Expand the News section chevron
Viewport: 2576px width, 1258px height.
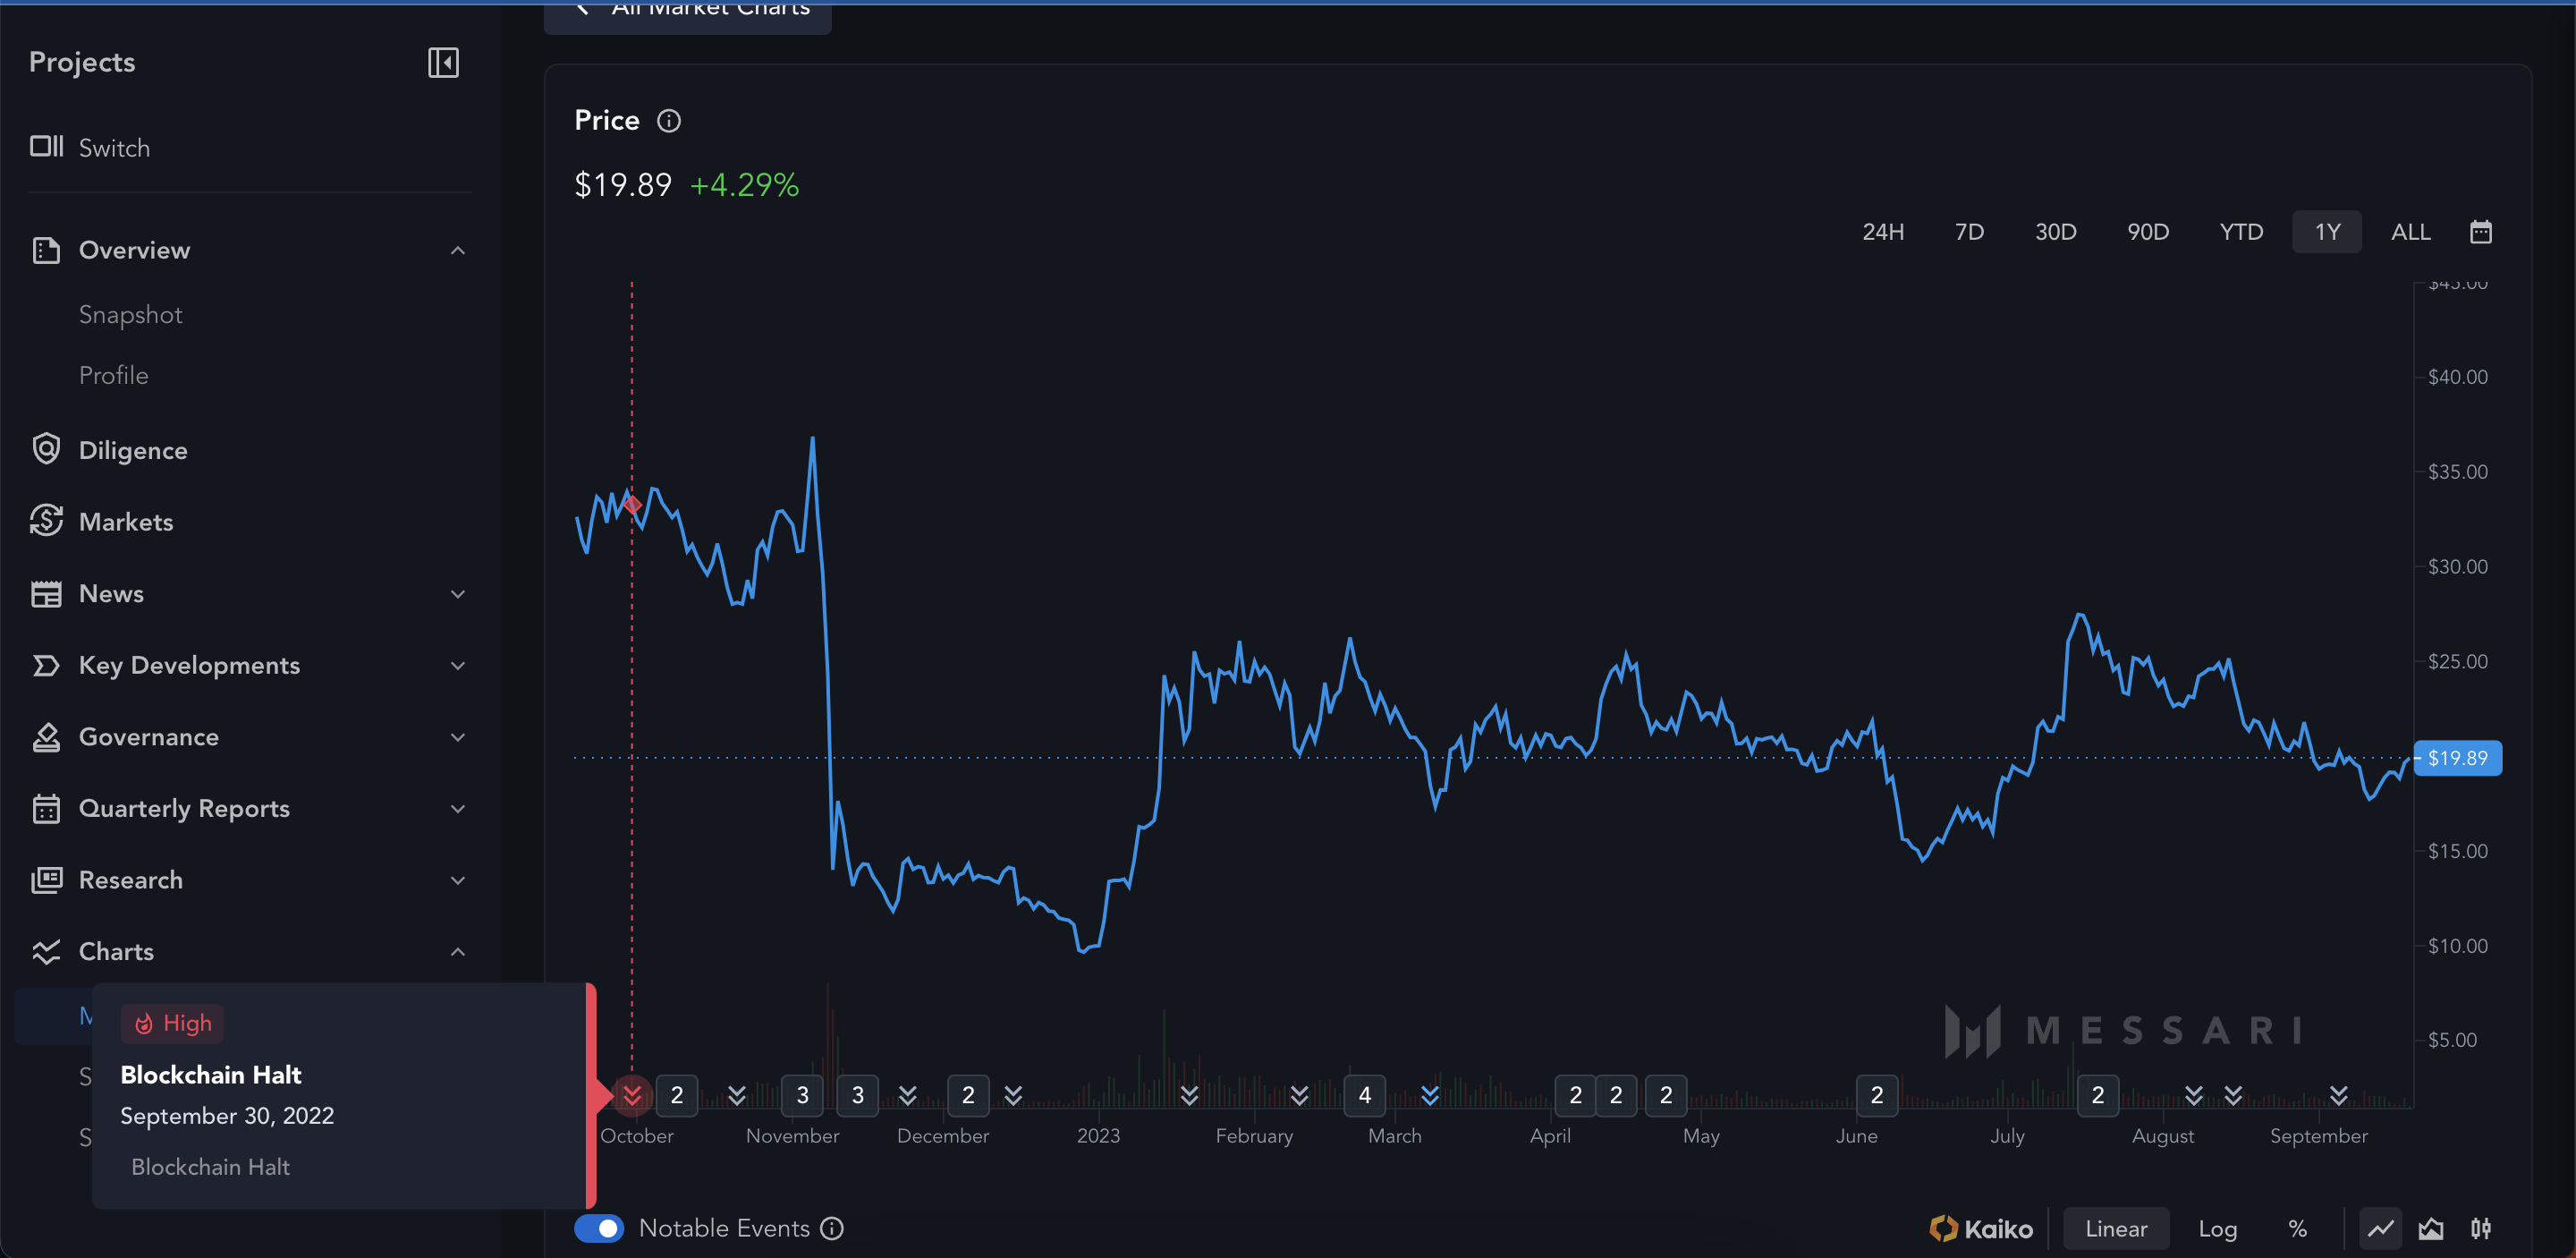(x=457, y=594)
